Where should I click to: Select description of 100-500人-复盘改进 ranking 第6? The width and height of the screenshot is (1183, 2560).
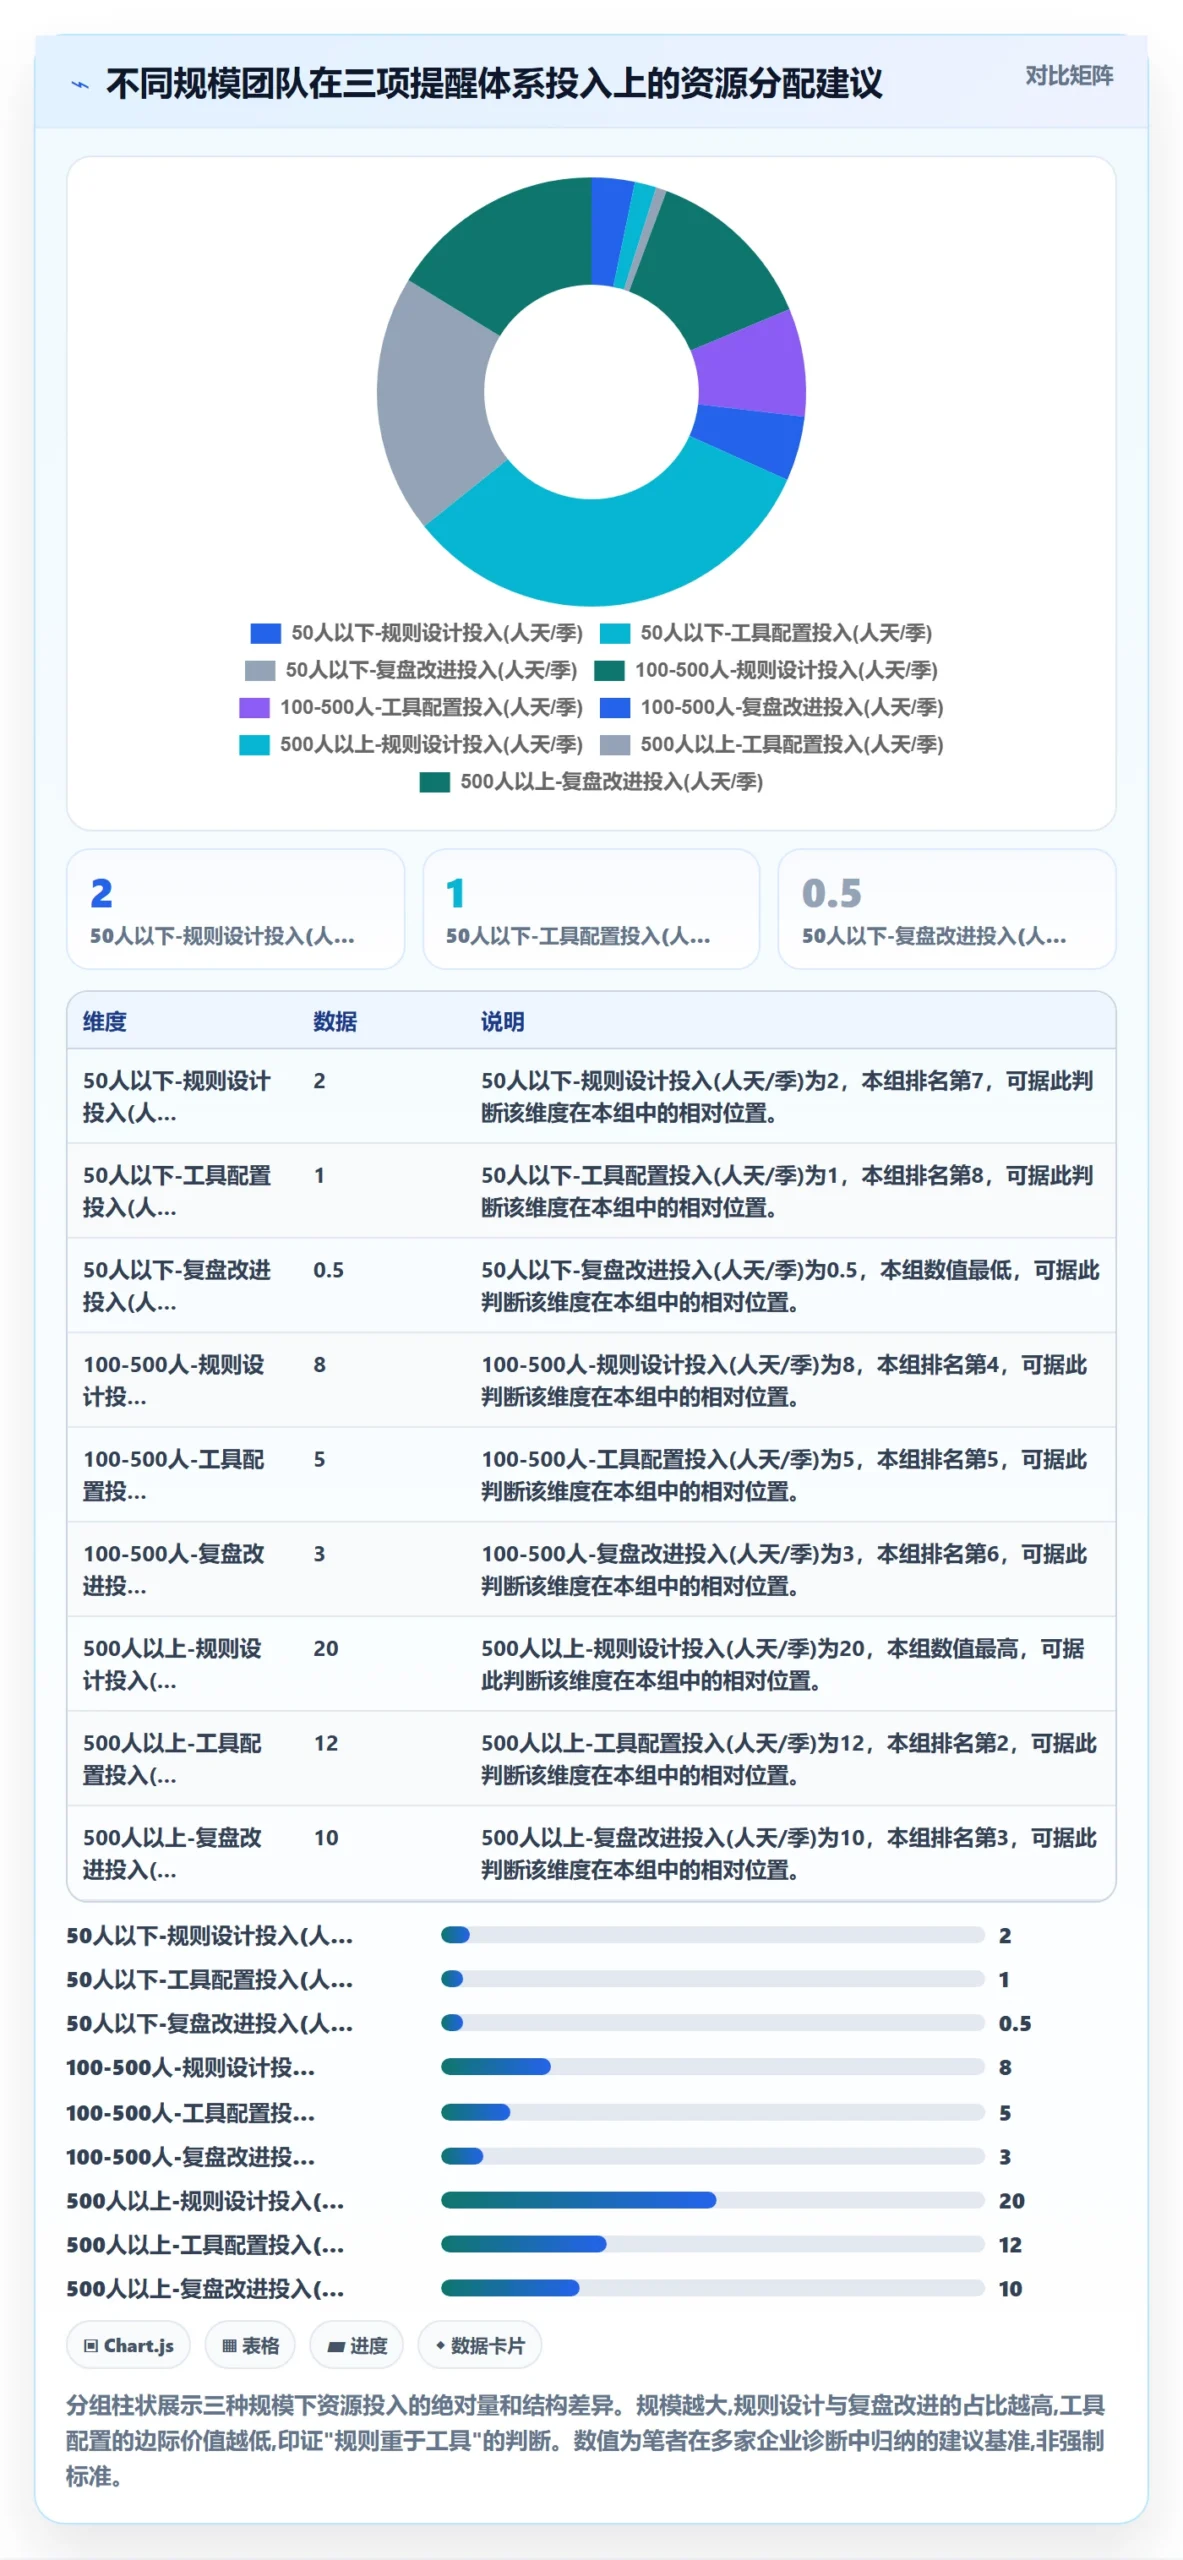(x=790, y=1569)
